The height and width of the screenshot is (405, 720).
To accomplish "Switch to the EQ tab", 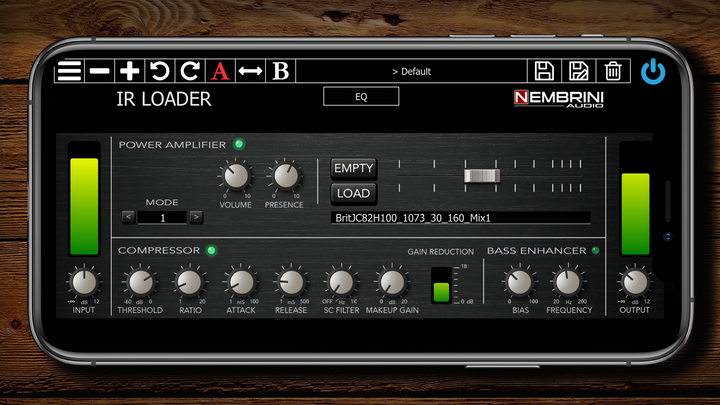I will [x=361, y=96].
